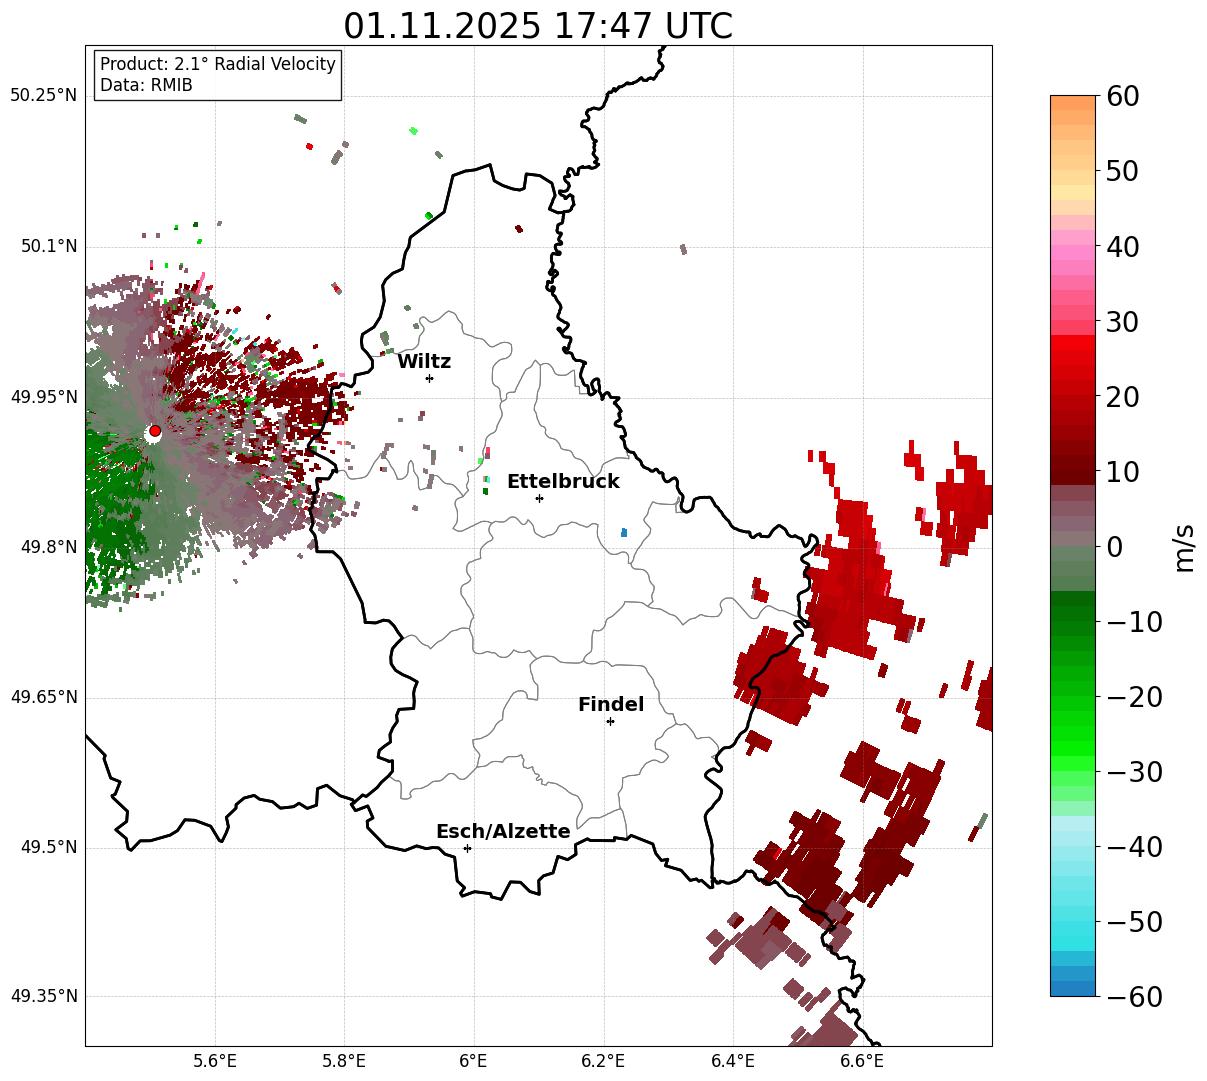Image resolution: width=1207 pixels, height=1081 pixels.
Task: Click the 6.4°E longitude tick label
Action: tap(733, 1061)
